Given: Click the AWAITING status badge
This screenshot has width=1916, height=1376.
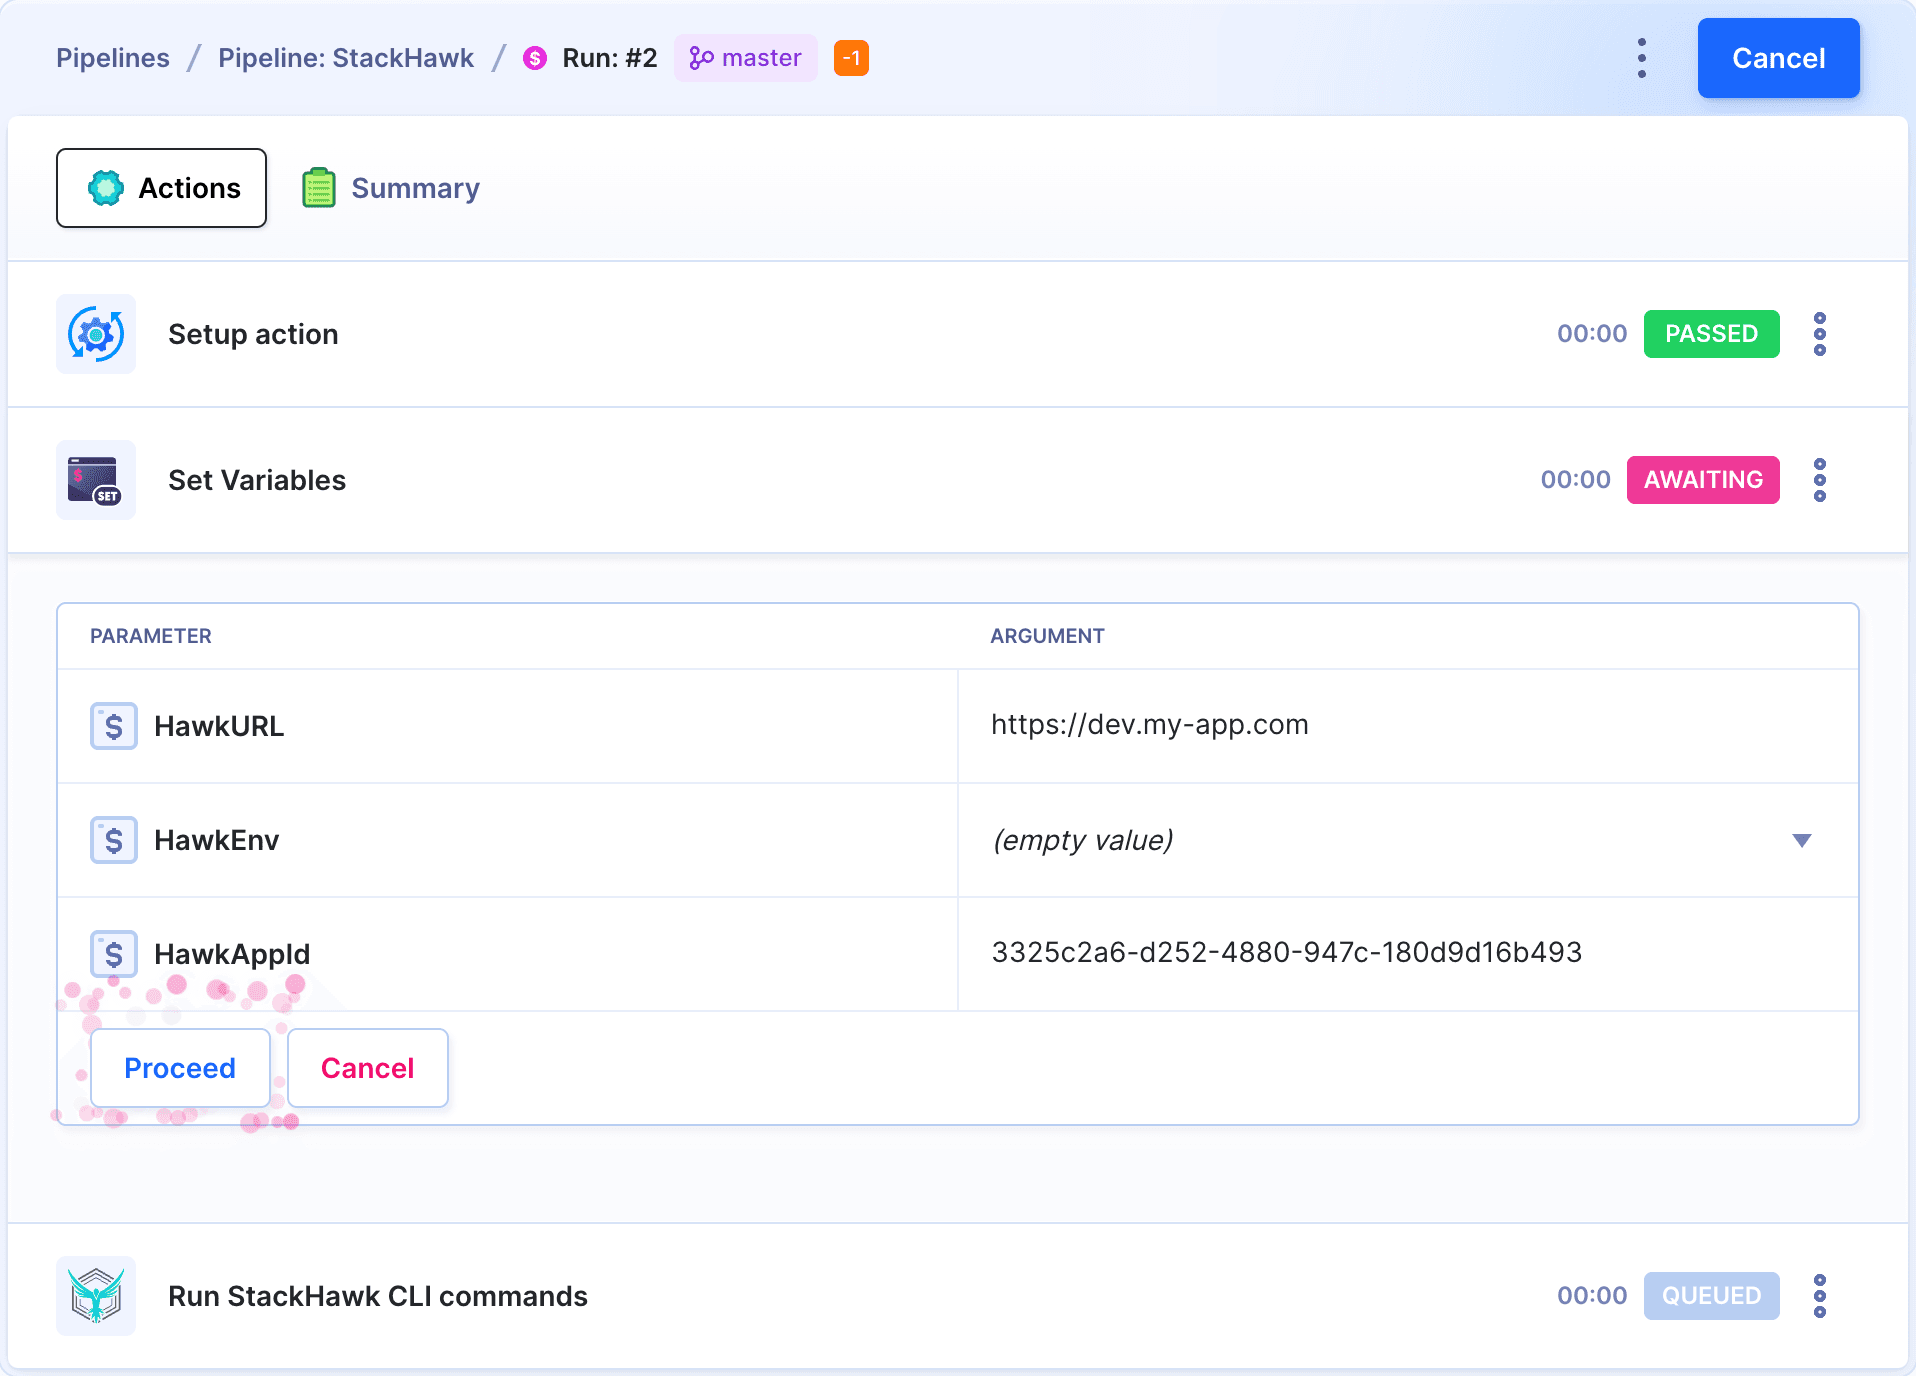Looking at the screenshot, I should click(x=1703, y=480).
